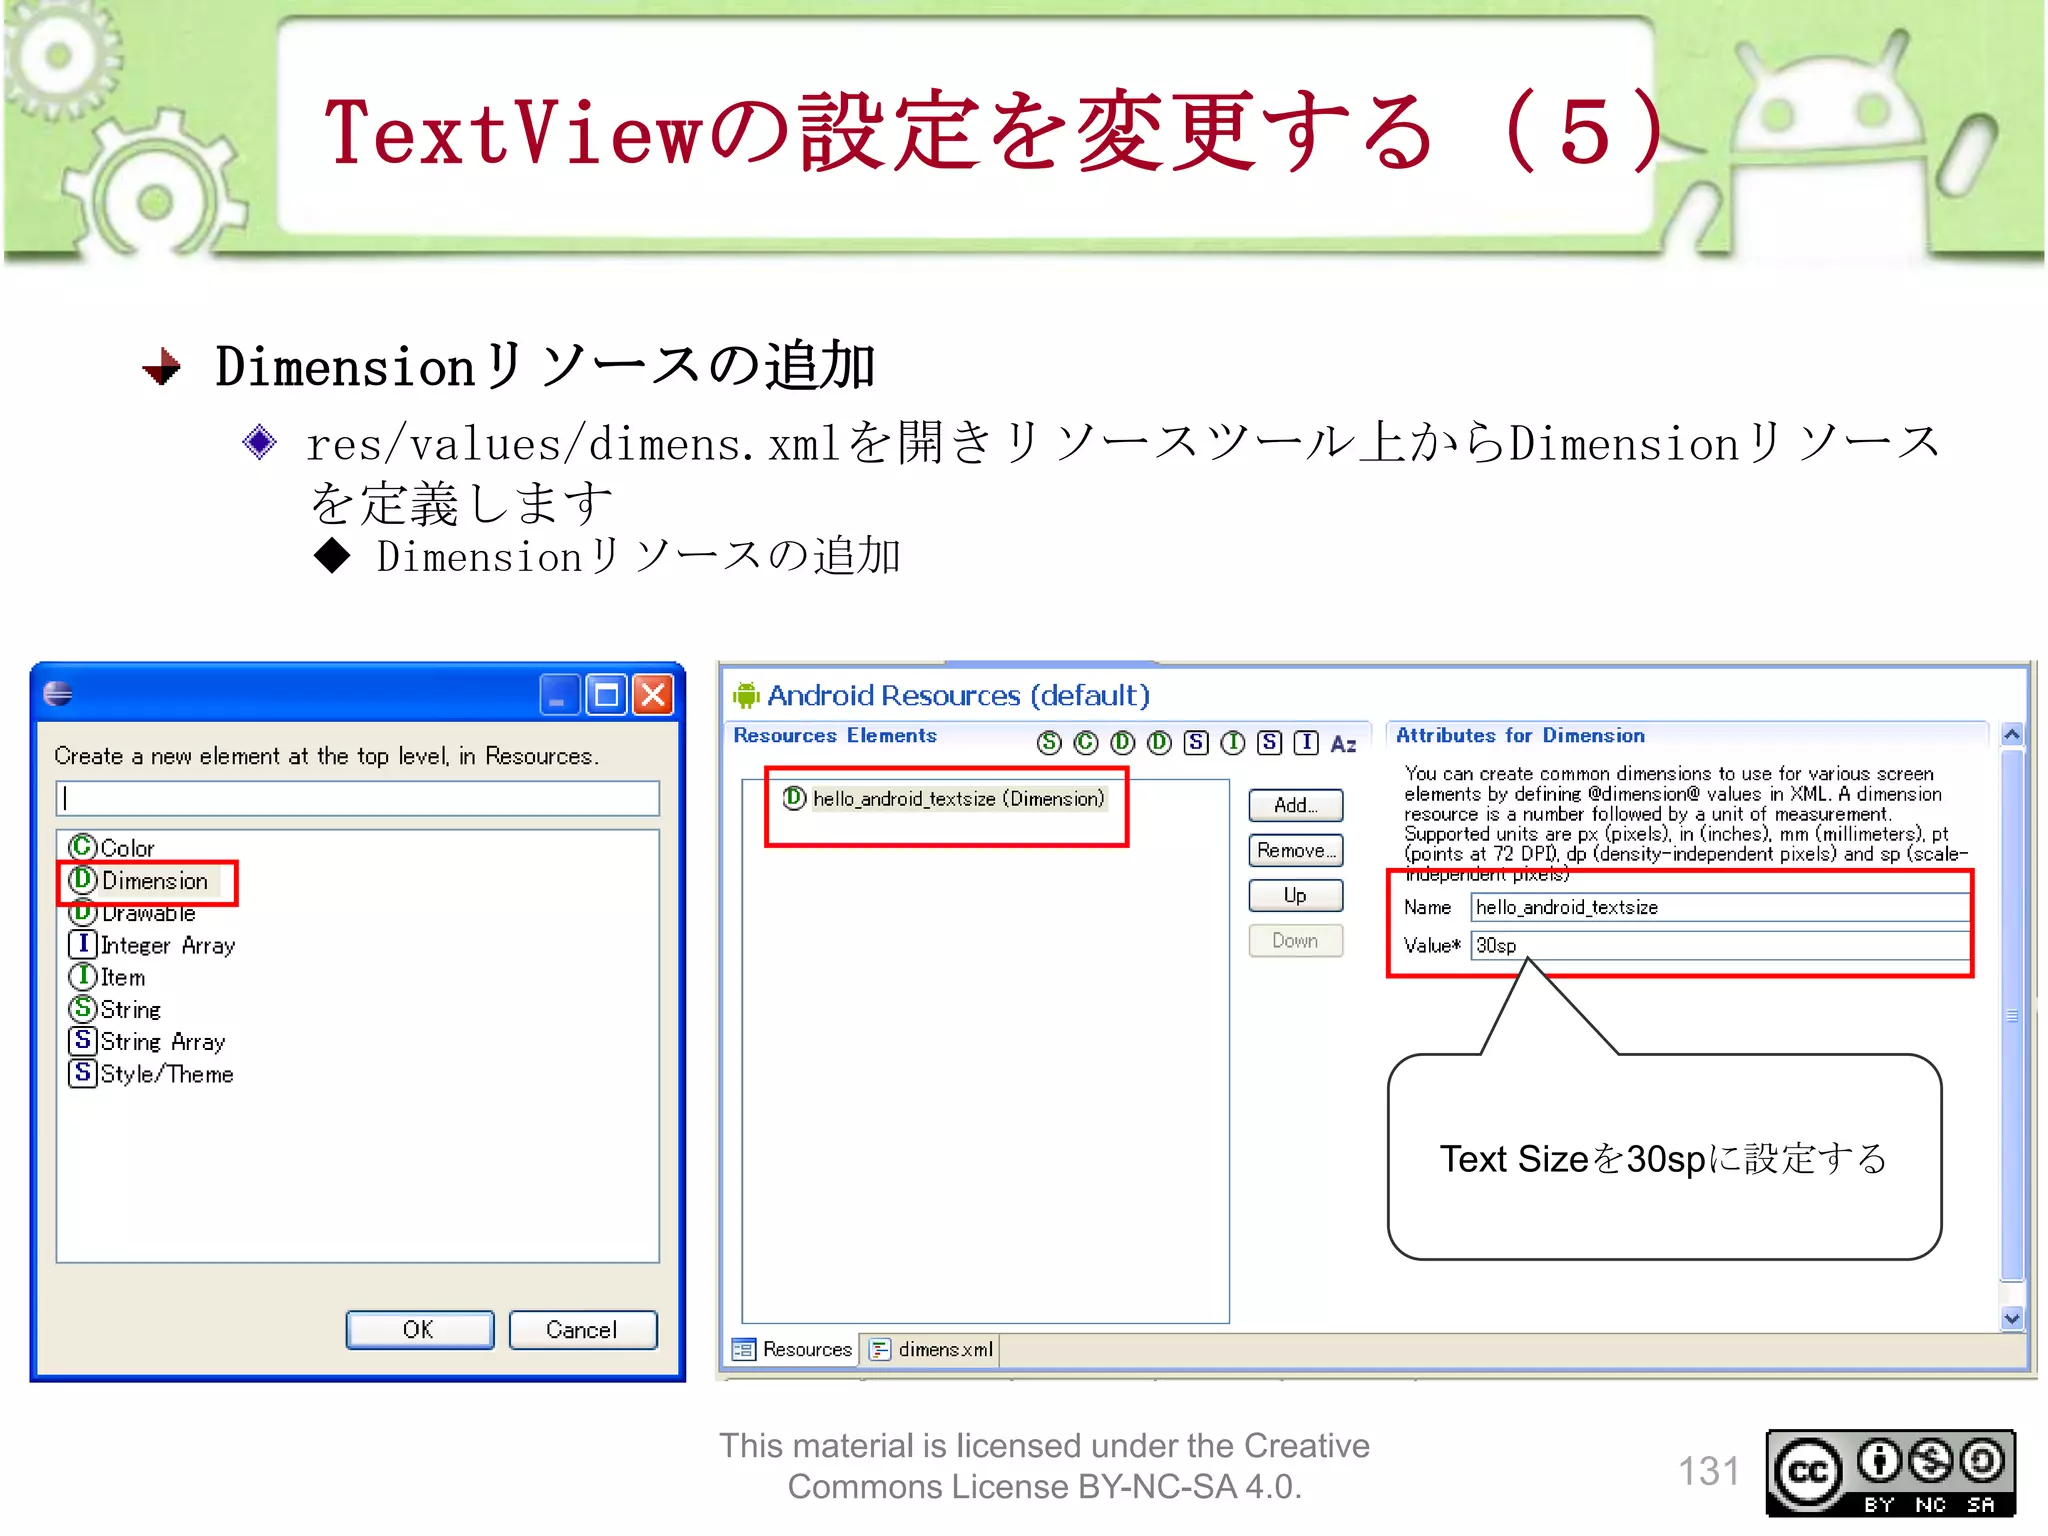2048x1536 pixels.
Task: Toggle the green circled I Item filter icon
Action: [x=1233, y=742]
